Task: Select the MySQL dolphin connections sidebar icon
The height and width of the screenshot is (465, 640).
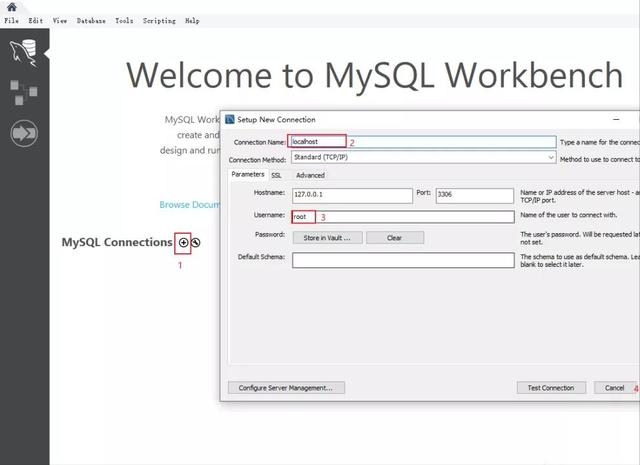Action: pyautogui.click(x=24, y=53)
